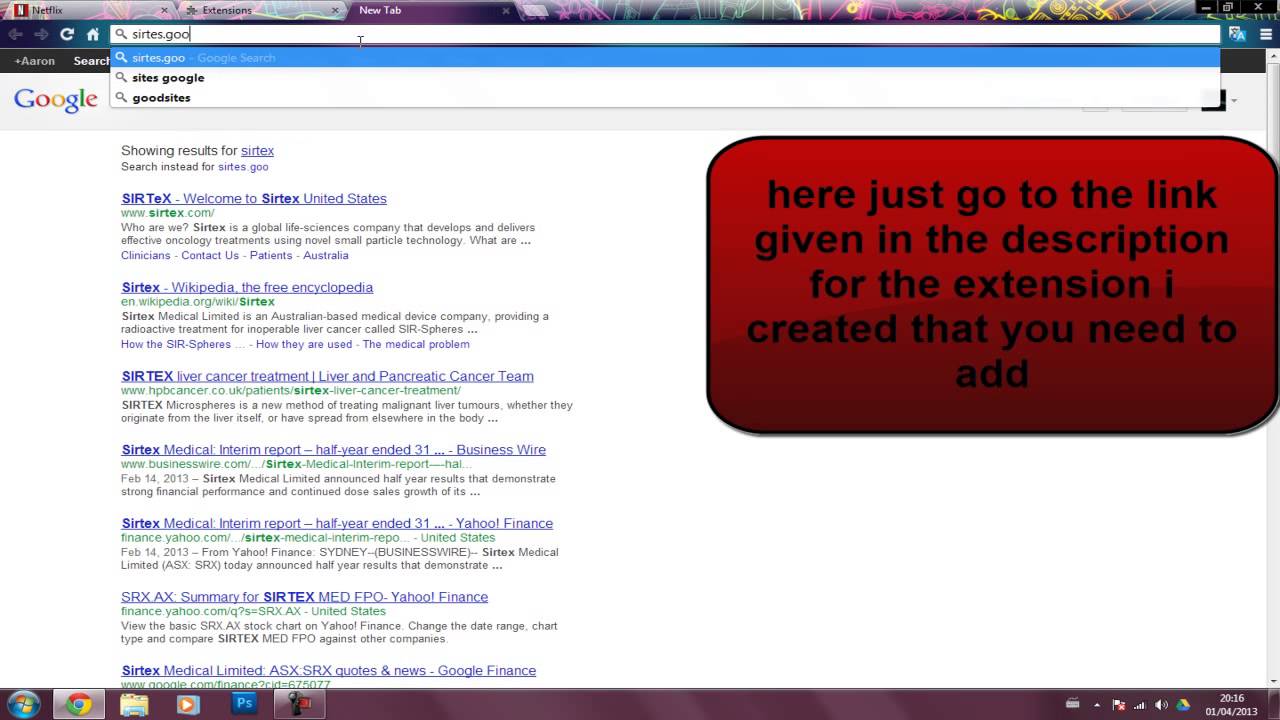The image size is (1280, 720).
Task: Show hidden system tray icons
Action: coord(1097,705)
